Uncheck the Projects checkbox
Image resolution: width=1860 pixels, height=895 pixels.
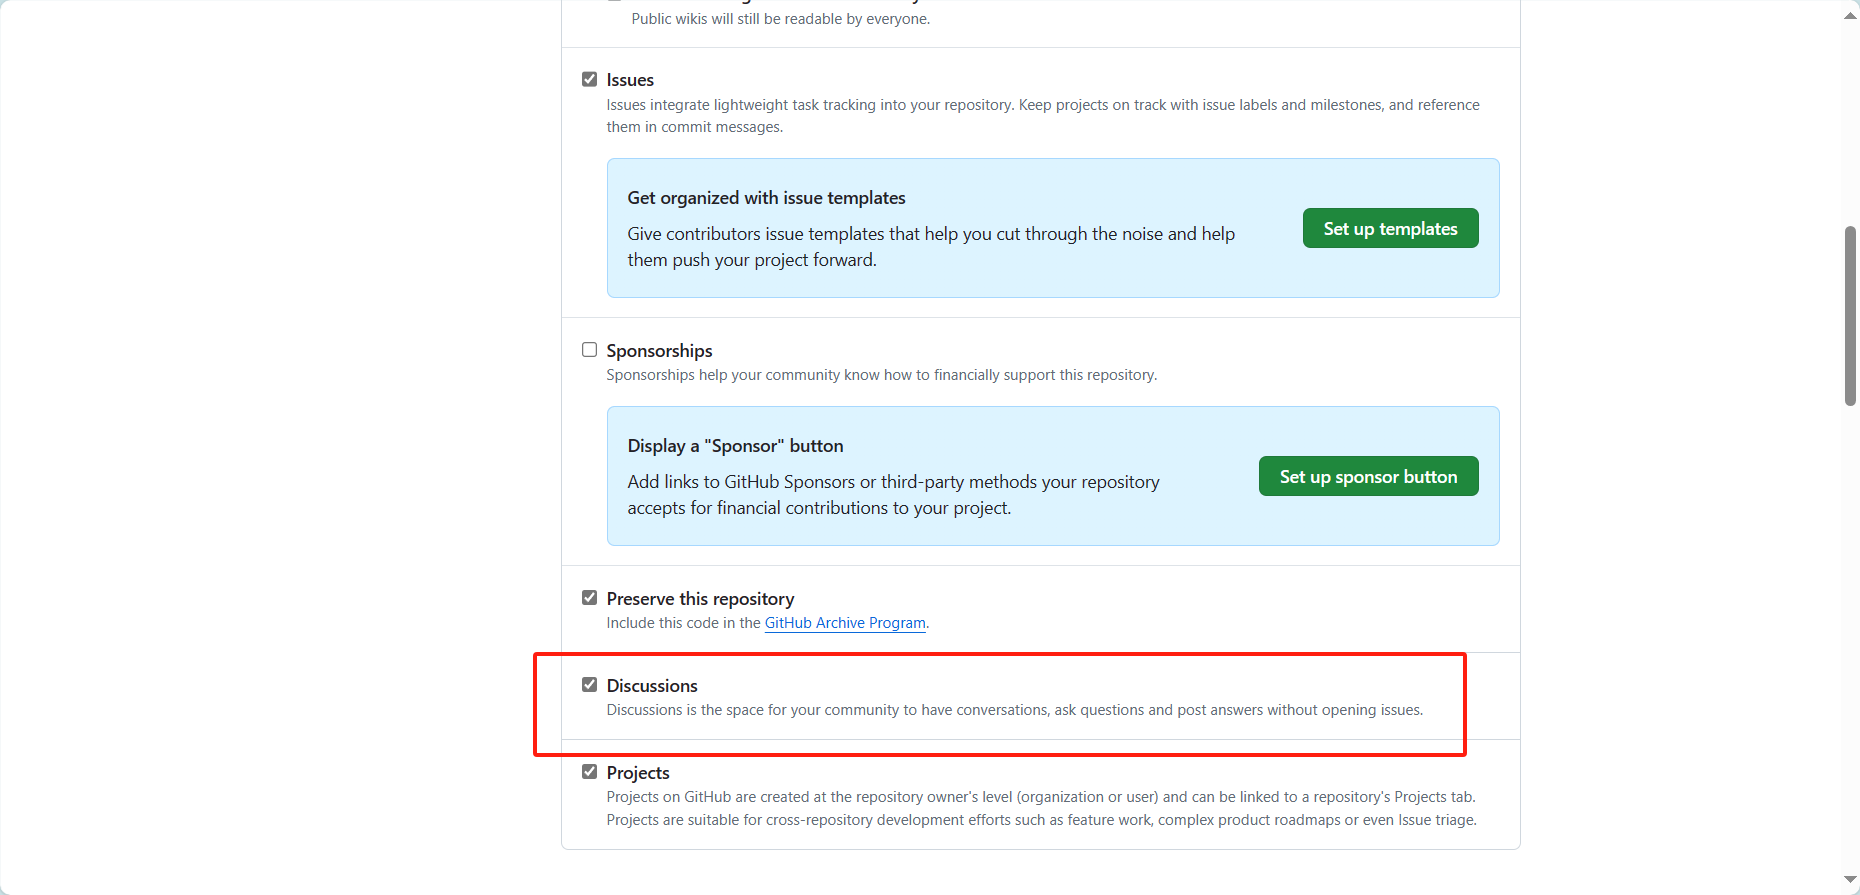590,772
